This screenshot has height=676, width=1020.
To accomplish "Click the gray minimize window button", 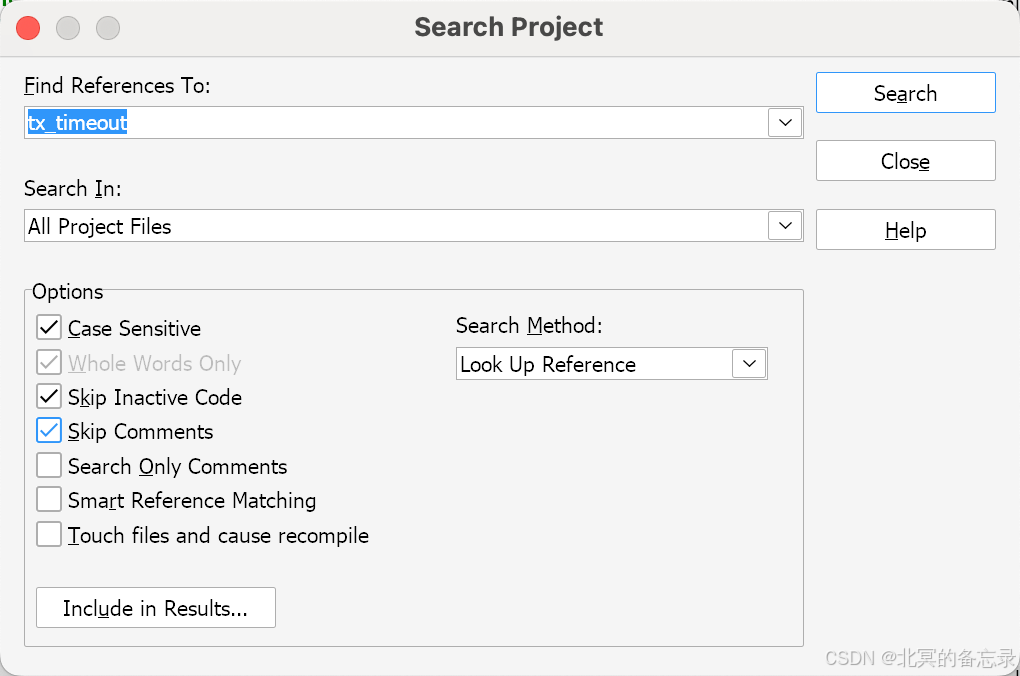I will tap(68, 28).
